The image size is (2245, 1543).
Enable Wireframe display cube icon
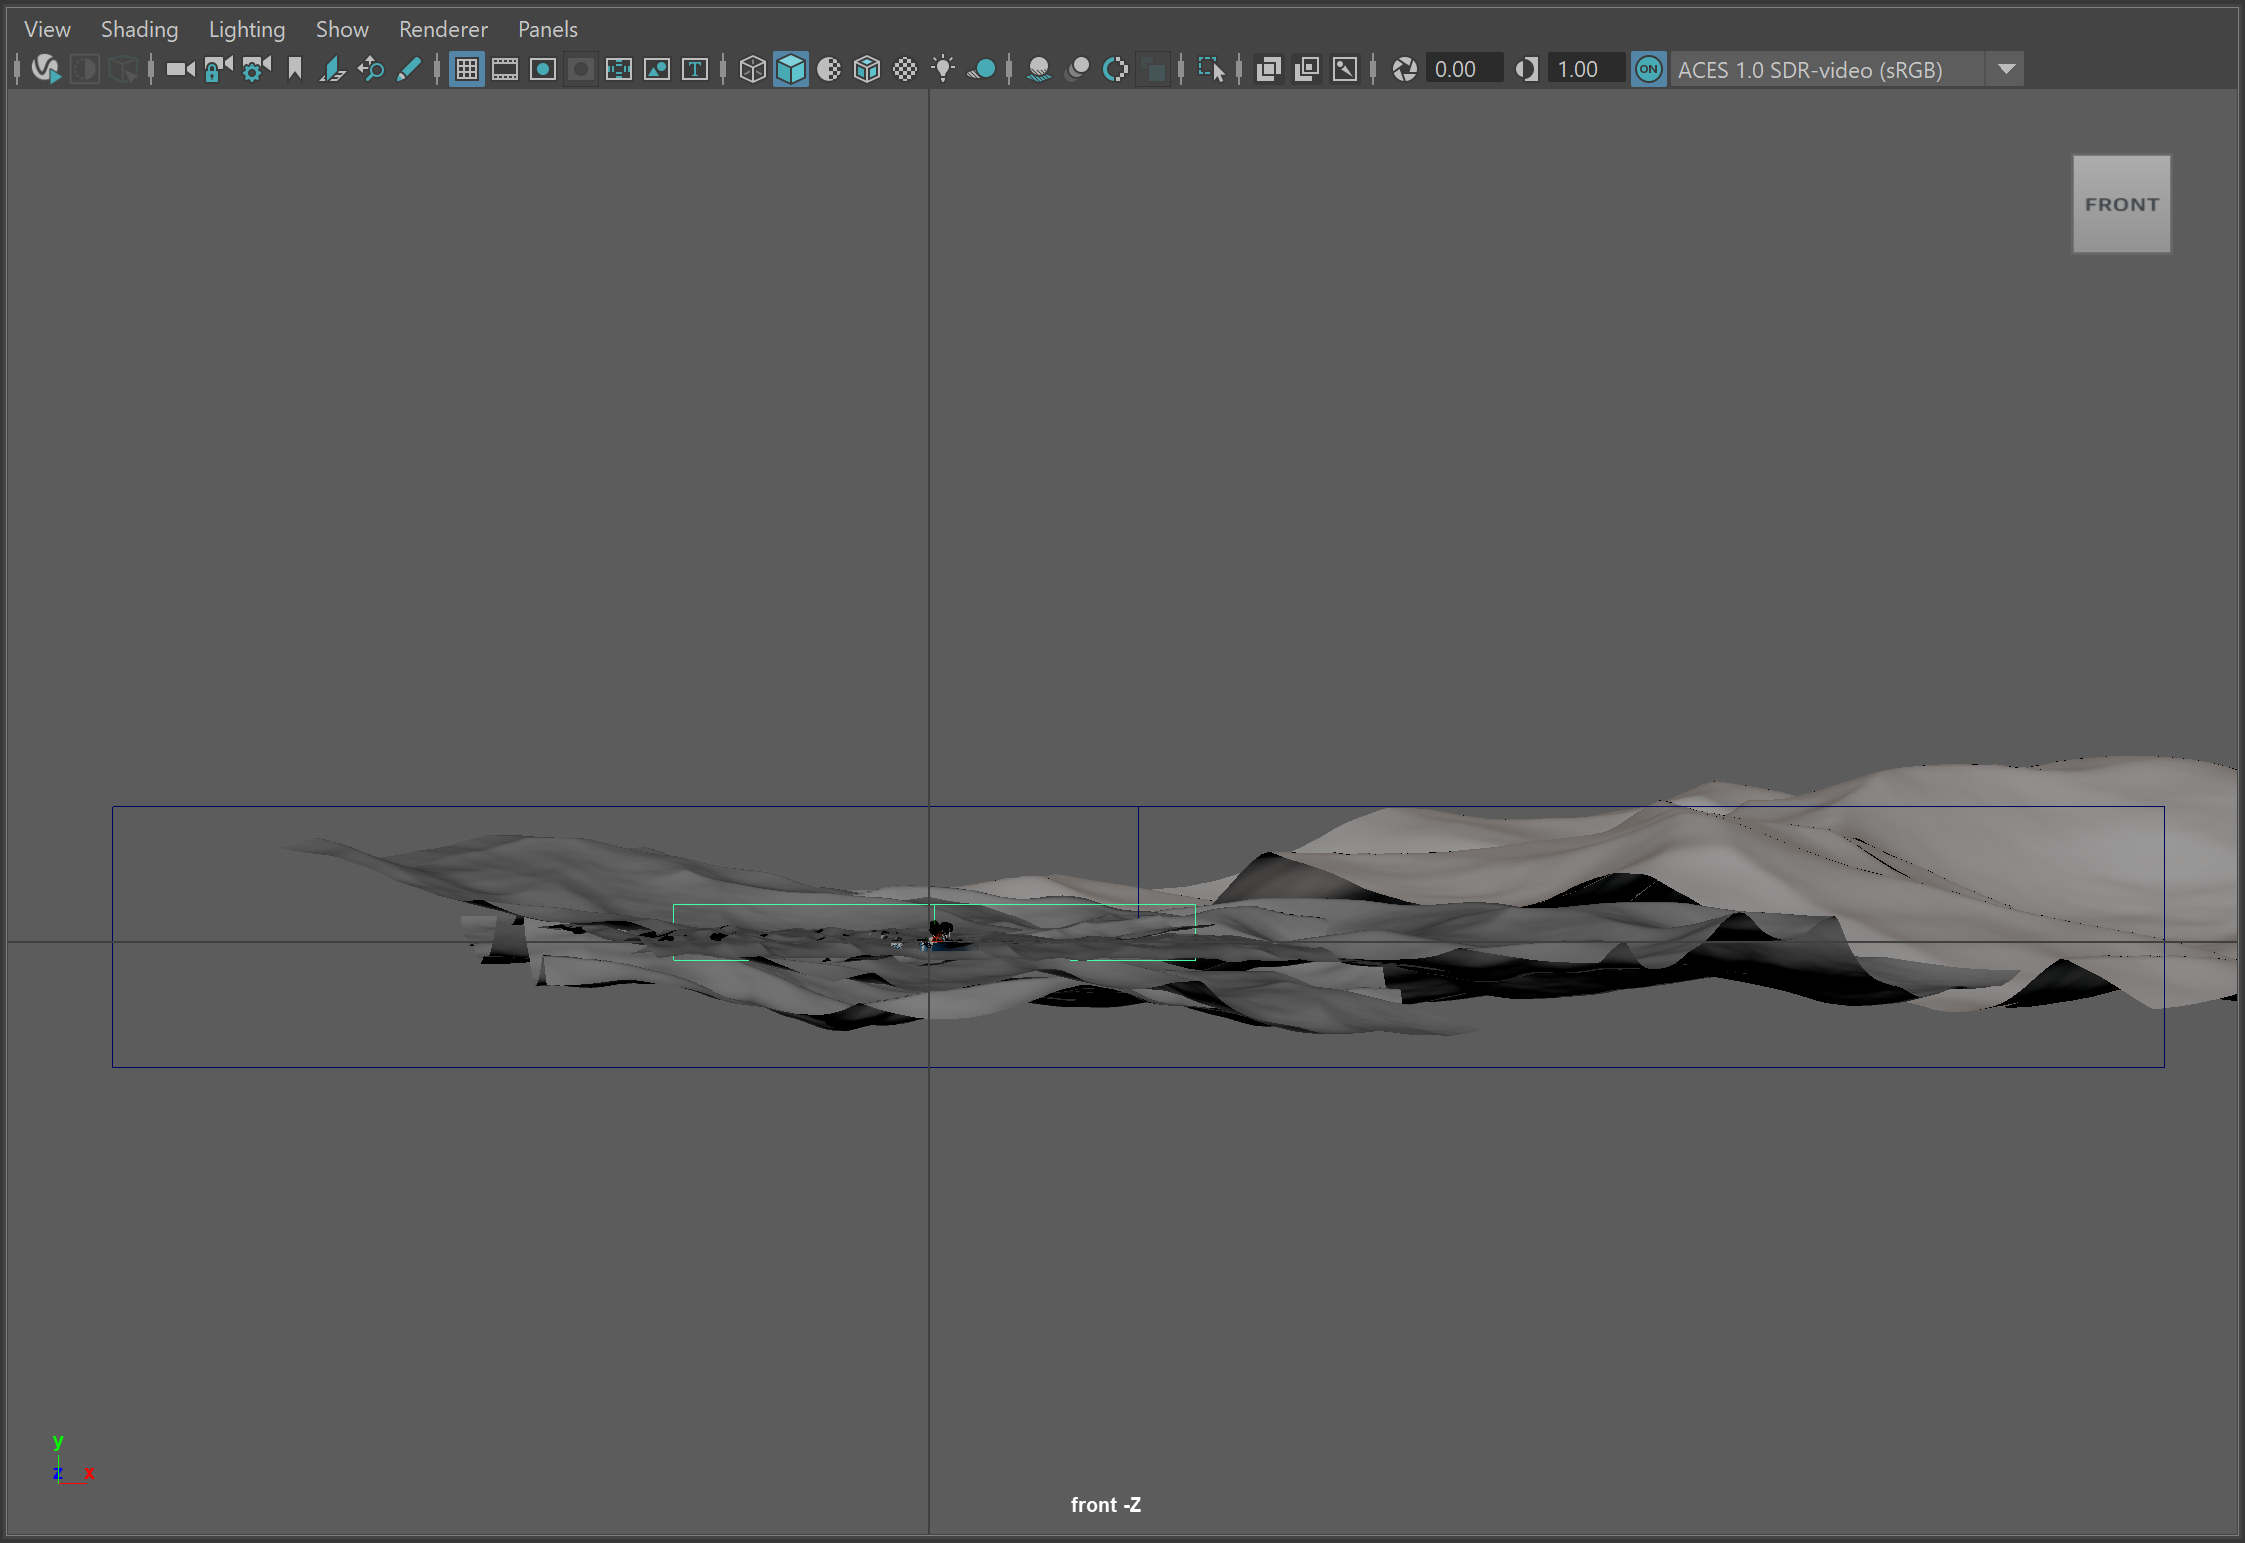point(752,69)
